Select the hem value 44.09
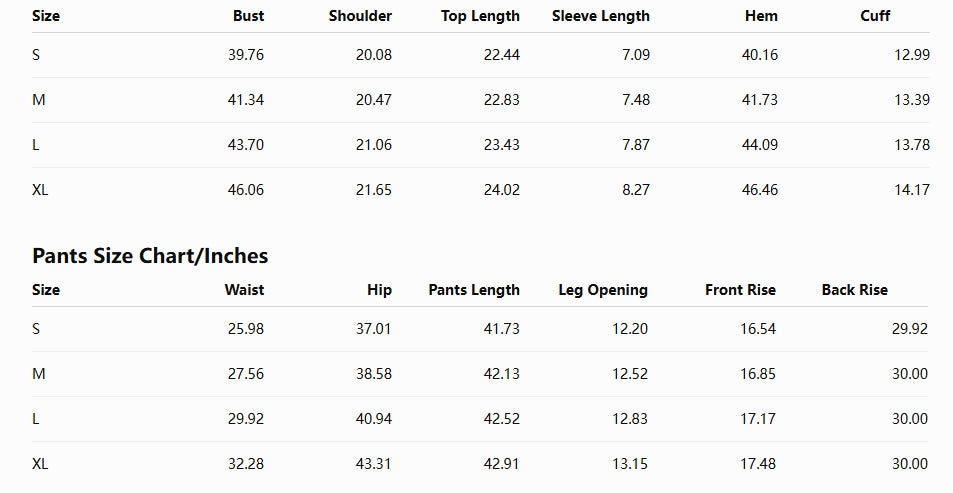This screenshot has height=493, width=953. coord(760,145)
